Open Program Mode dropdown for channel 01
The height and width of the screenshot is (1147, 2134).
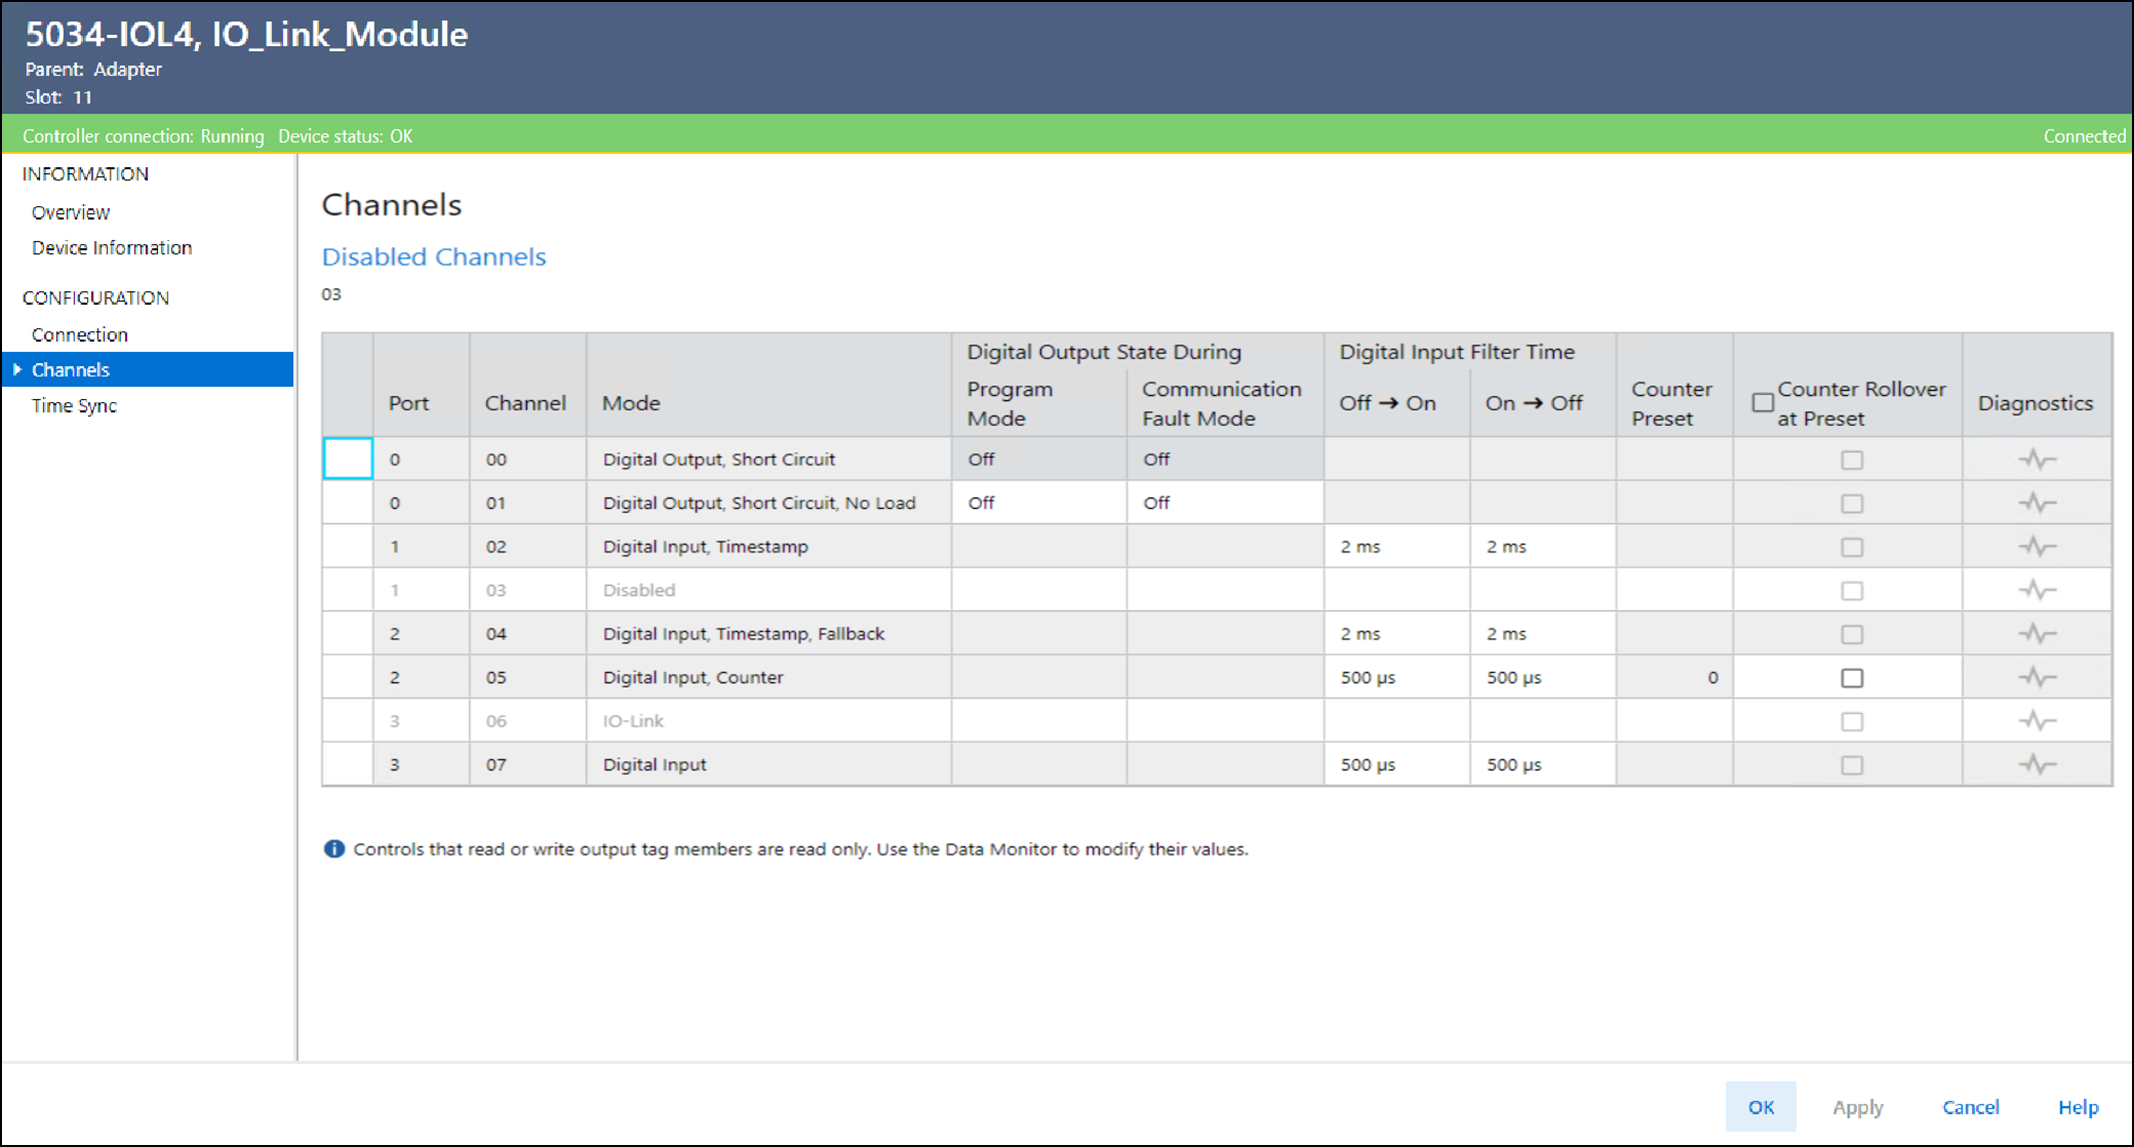tap(1038, 503)
